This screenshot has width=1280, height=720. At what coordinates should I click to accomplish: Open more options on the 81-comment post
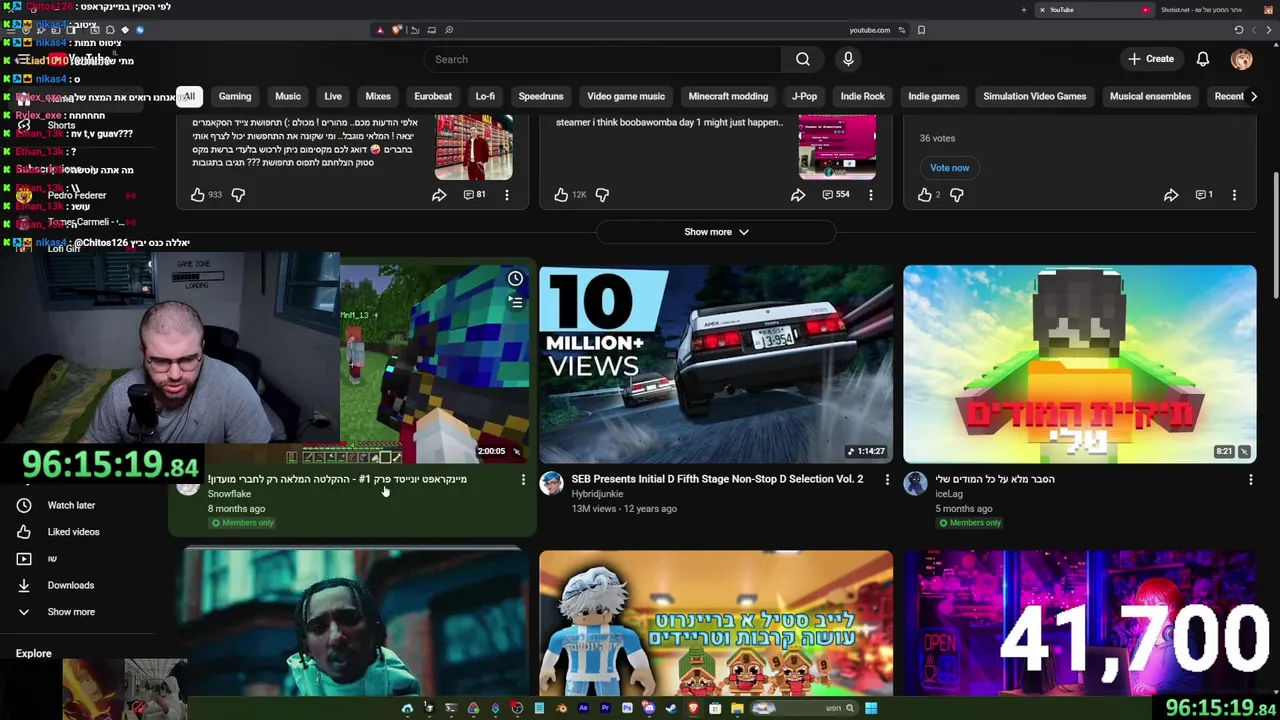click(x=507, y=195)
